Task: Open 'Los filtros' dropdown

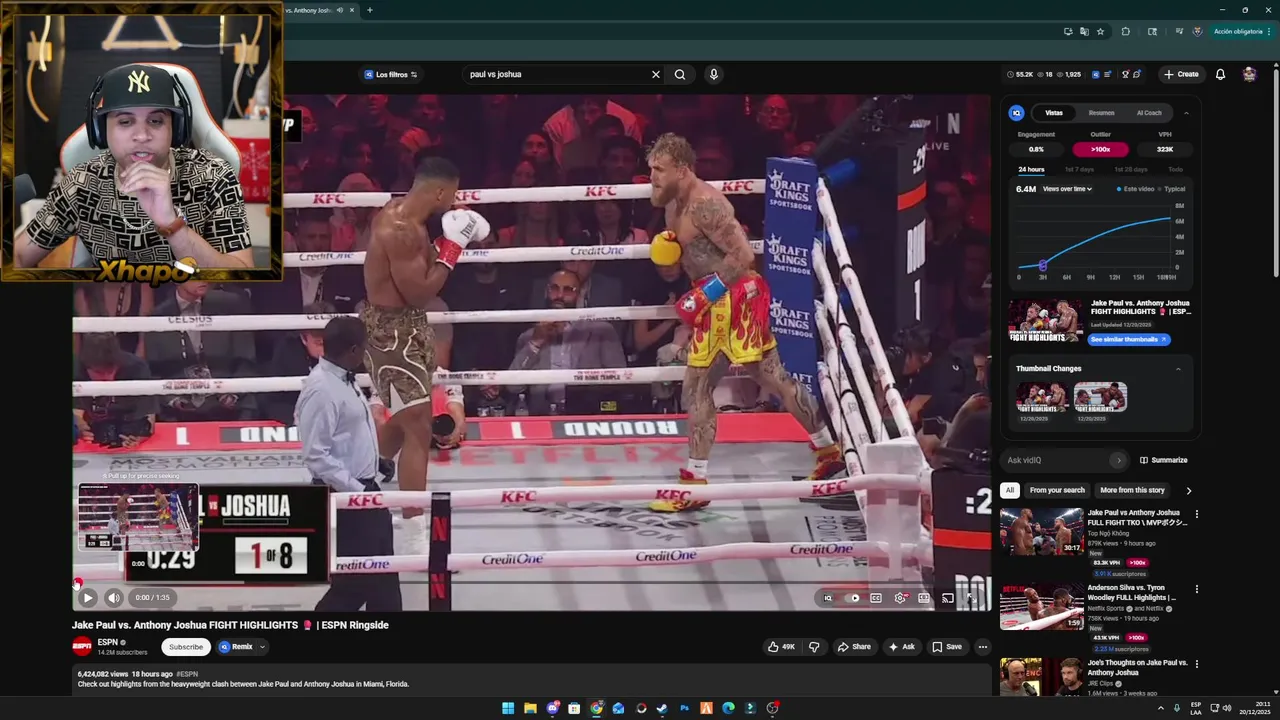Action: click(x=391, y=74)
